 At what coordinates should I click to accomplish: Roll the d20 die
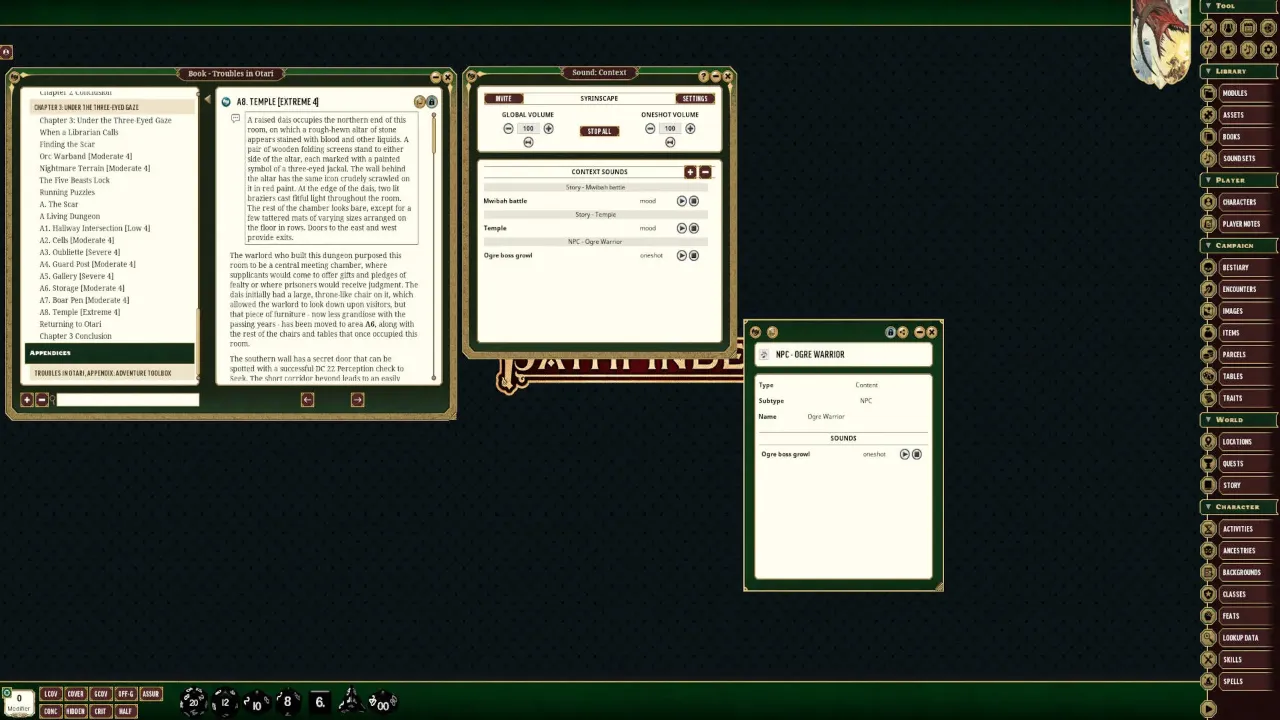(x=193, y=701)
